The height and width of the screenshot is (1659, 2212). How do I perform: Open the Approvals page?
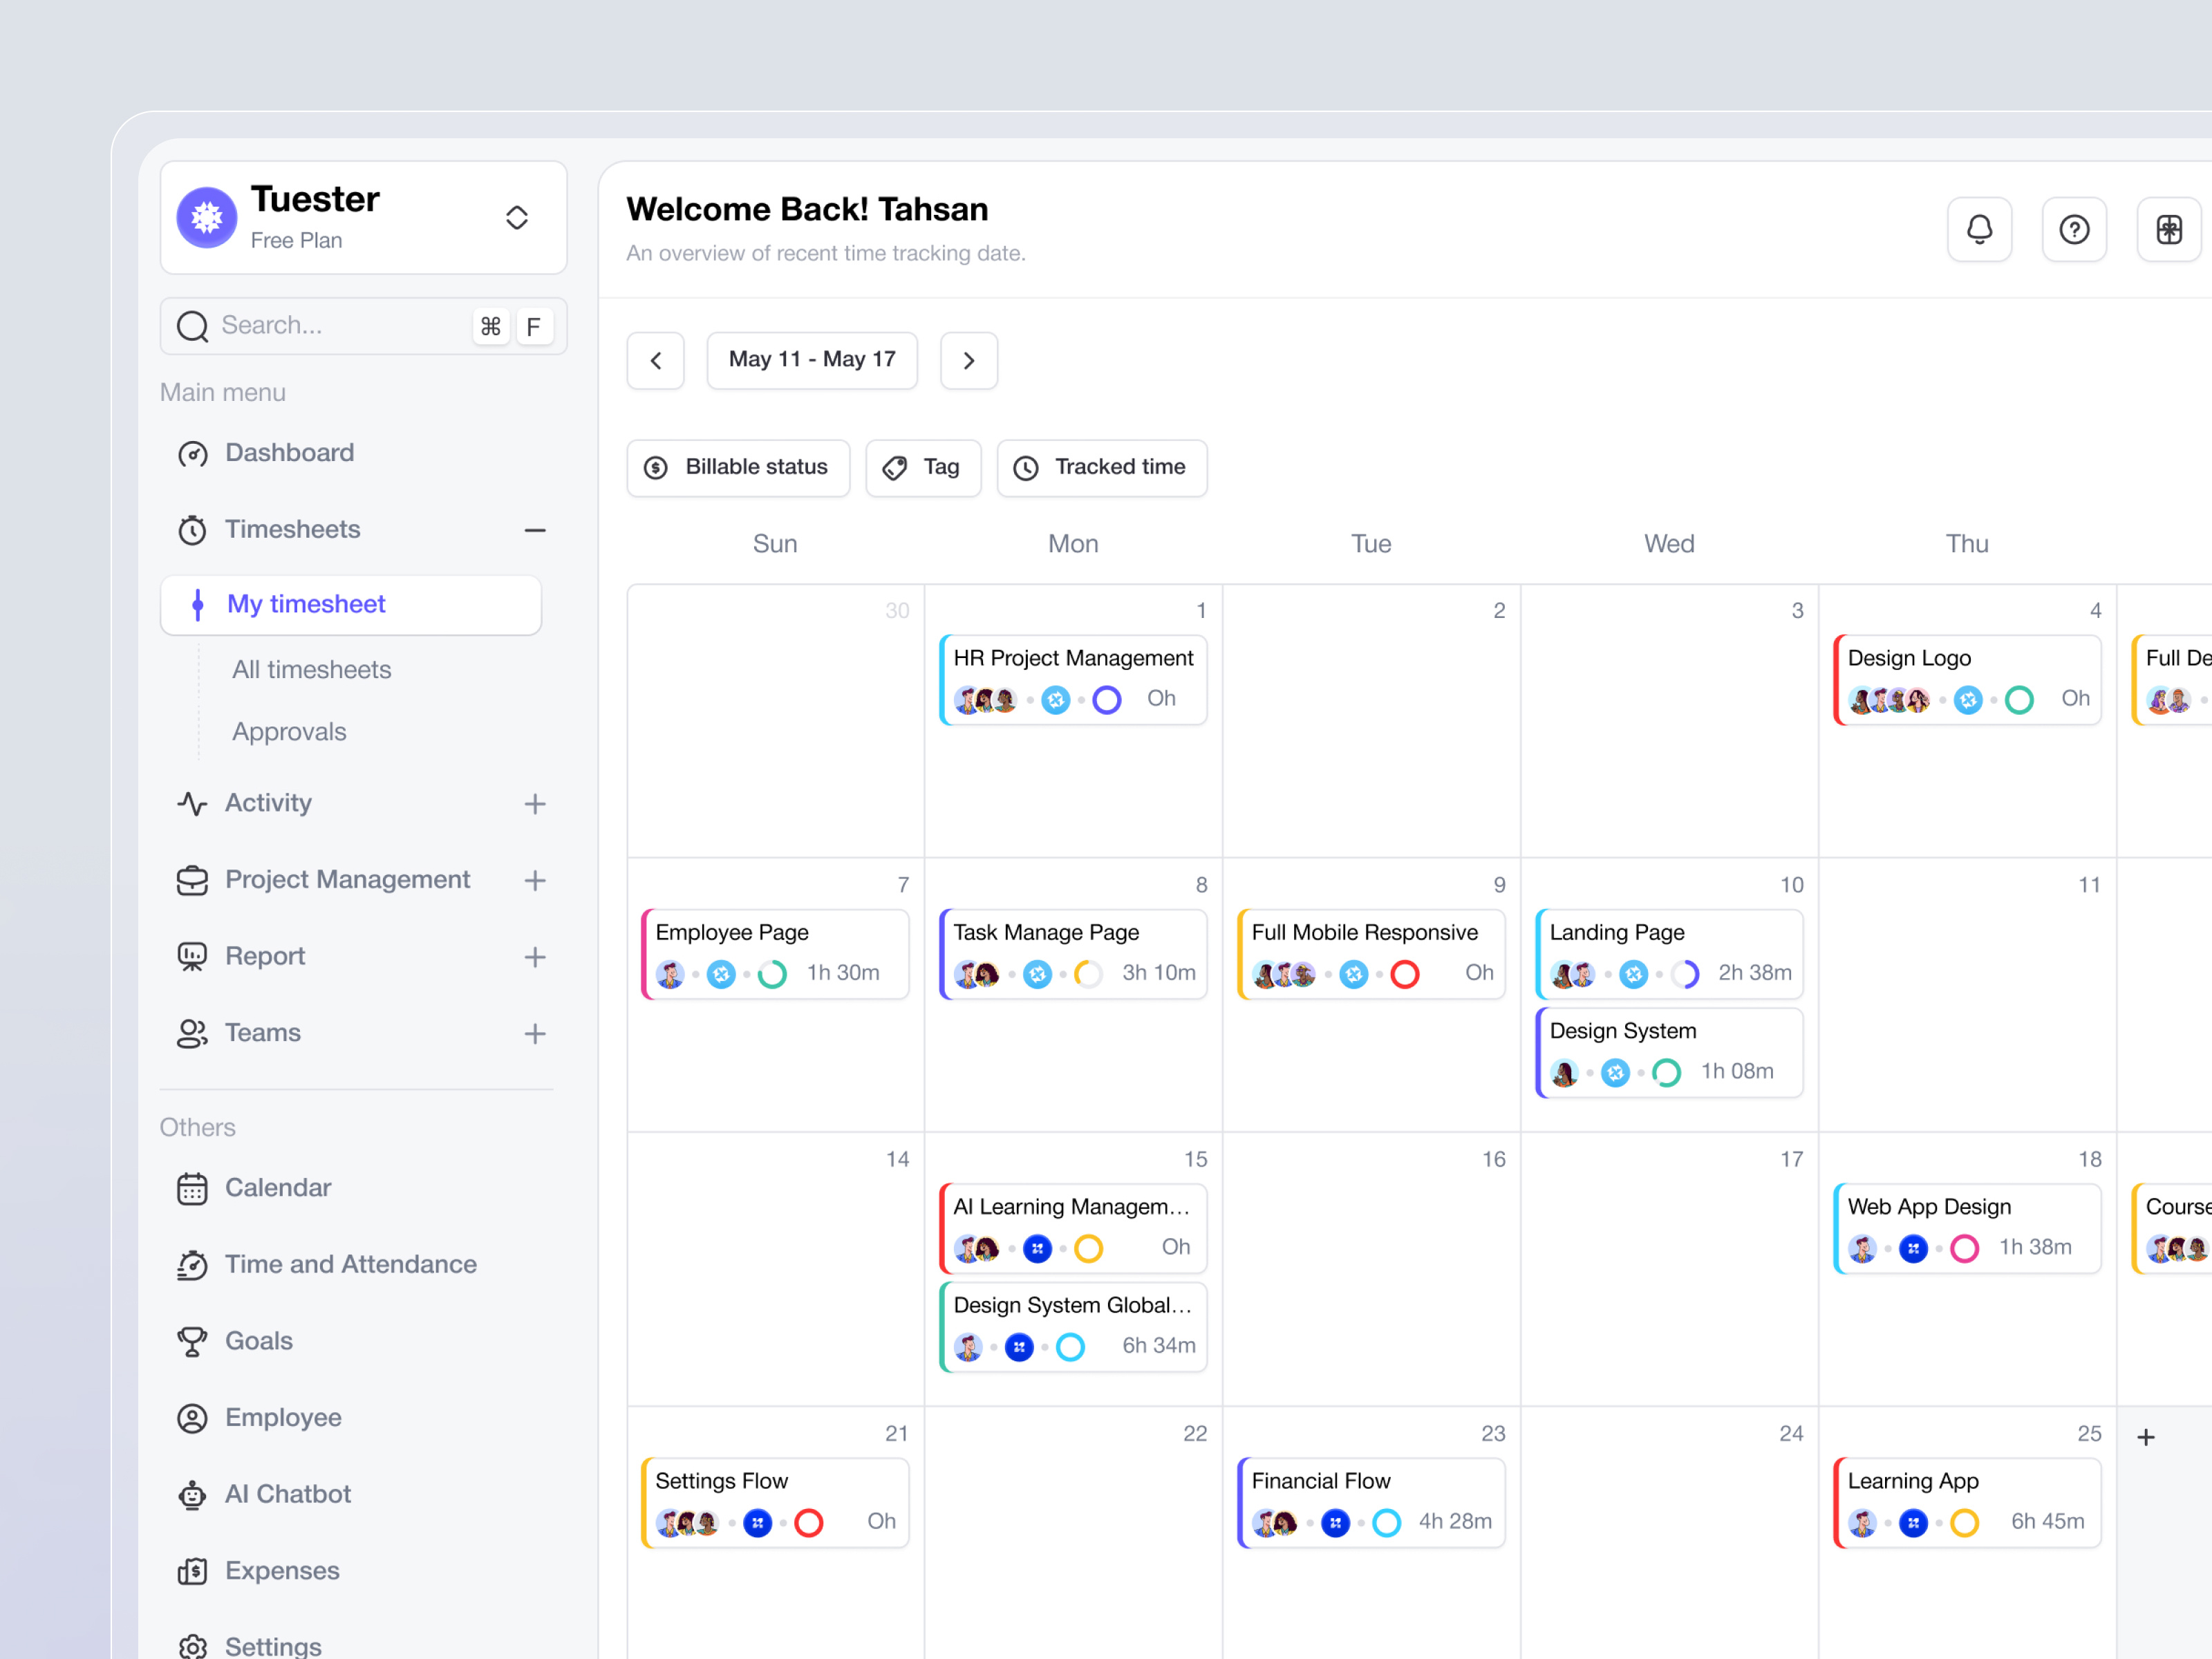coord(289,731)
